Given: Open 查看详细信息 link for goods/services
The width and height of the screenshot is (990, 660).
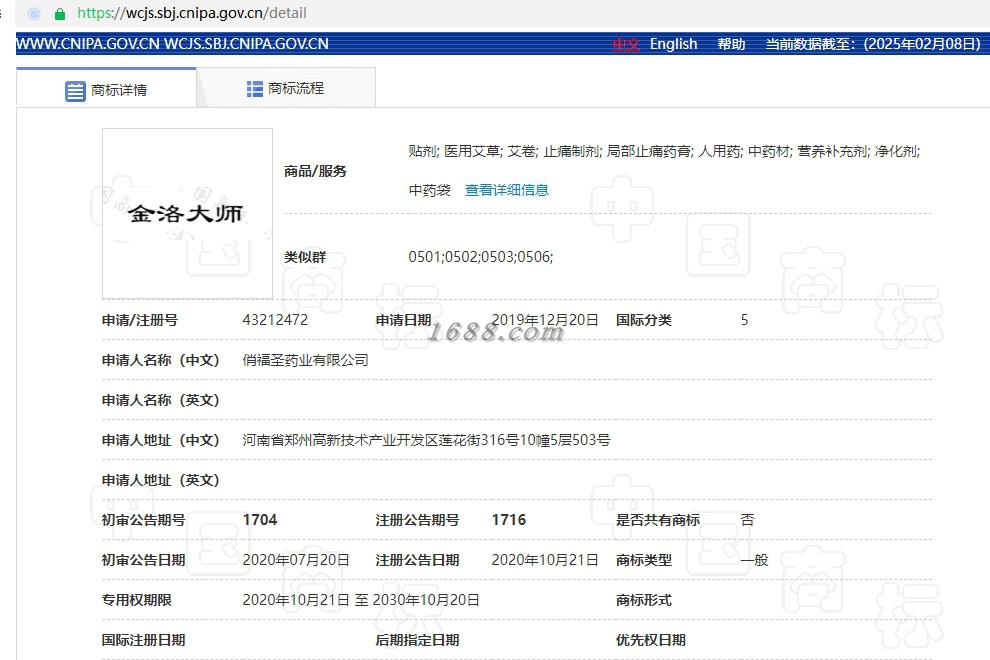Looking at the screenshot, I should 506,190.
